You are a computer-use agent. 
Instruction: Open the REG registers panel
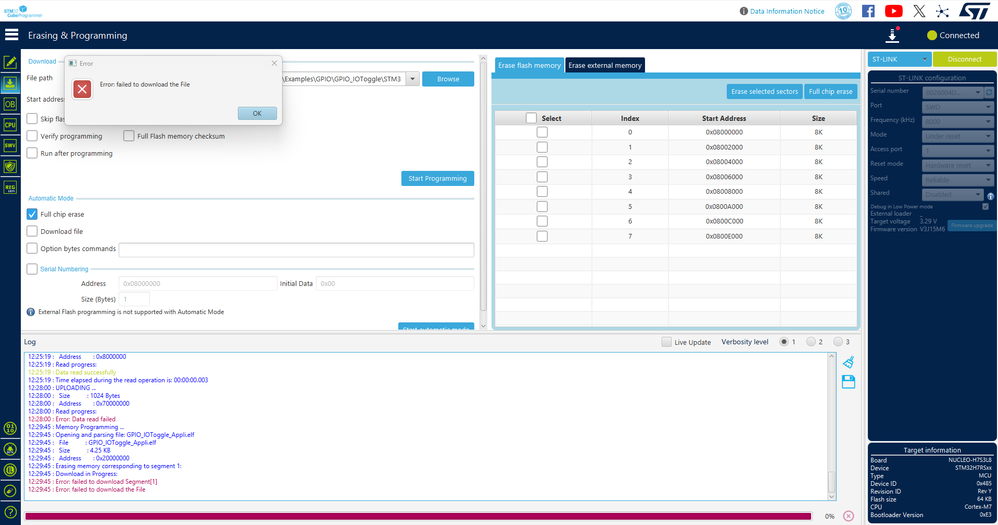click(x=10, y=187)
